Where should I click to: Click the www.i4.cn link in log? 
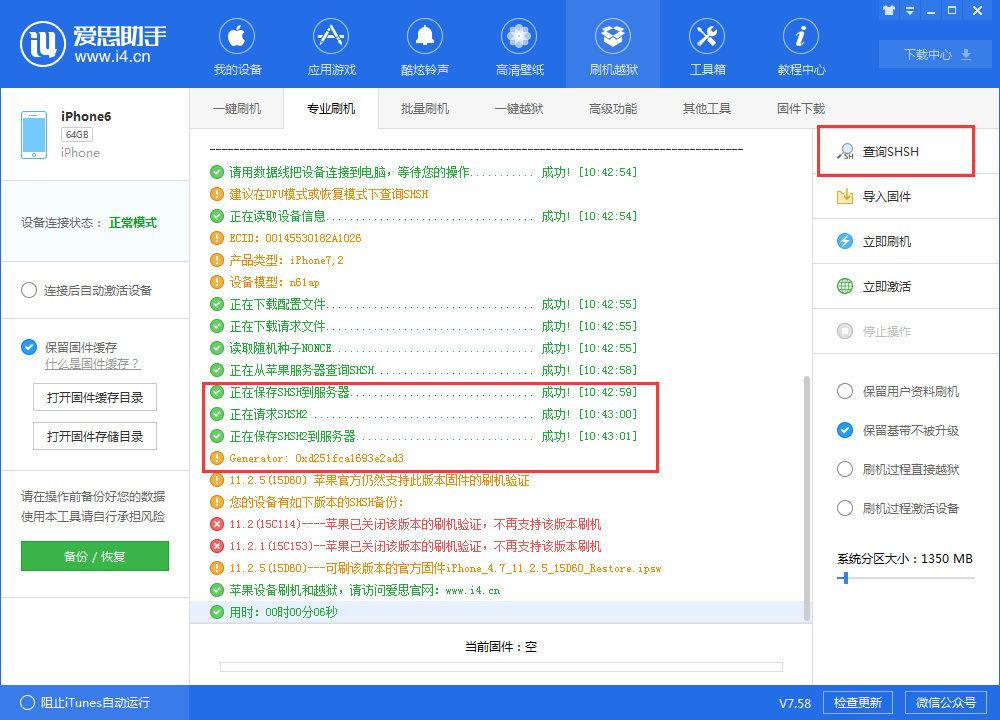(473, 591)
